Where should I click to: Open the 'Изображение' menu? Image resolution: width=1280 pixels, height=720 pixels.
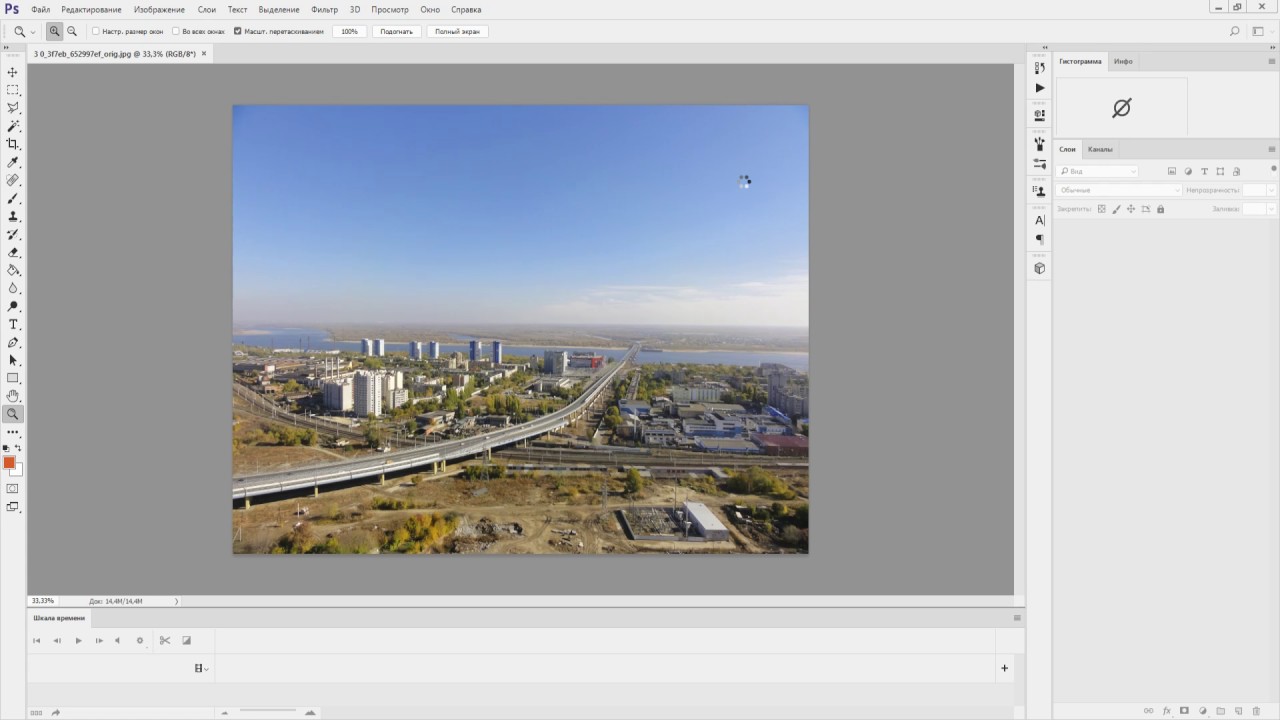click(159, 9)
